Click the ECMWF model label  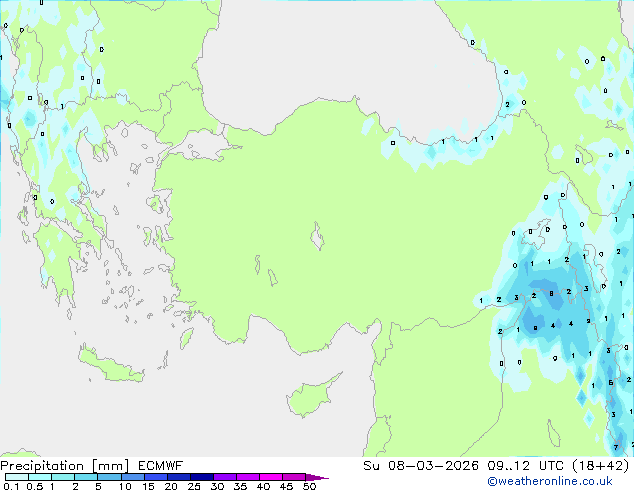(161, 466)
